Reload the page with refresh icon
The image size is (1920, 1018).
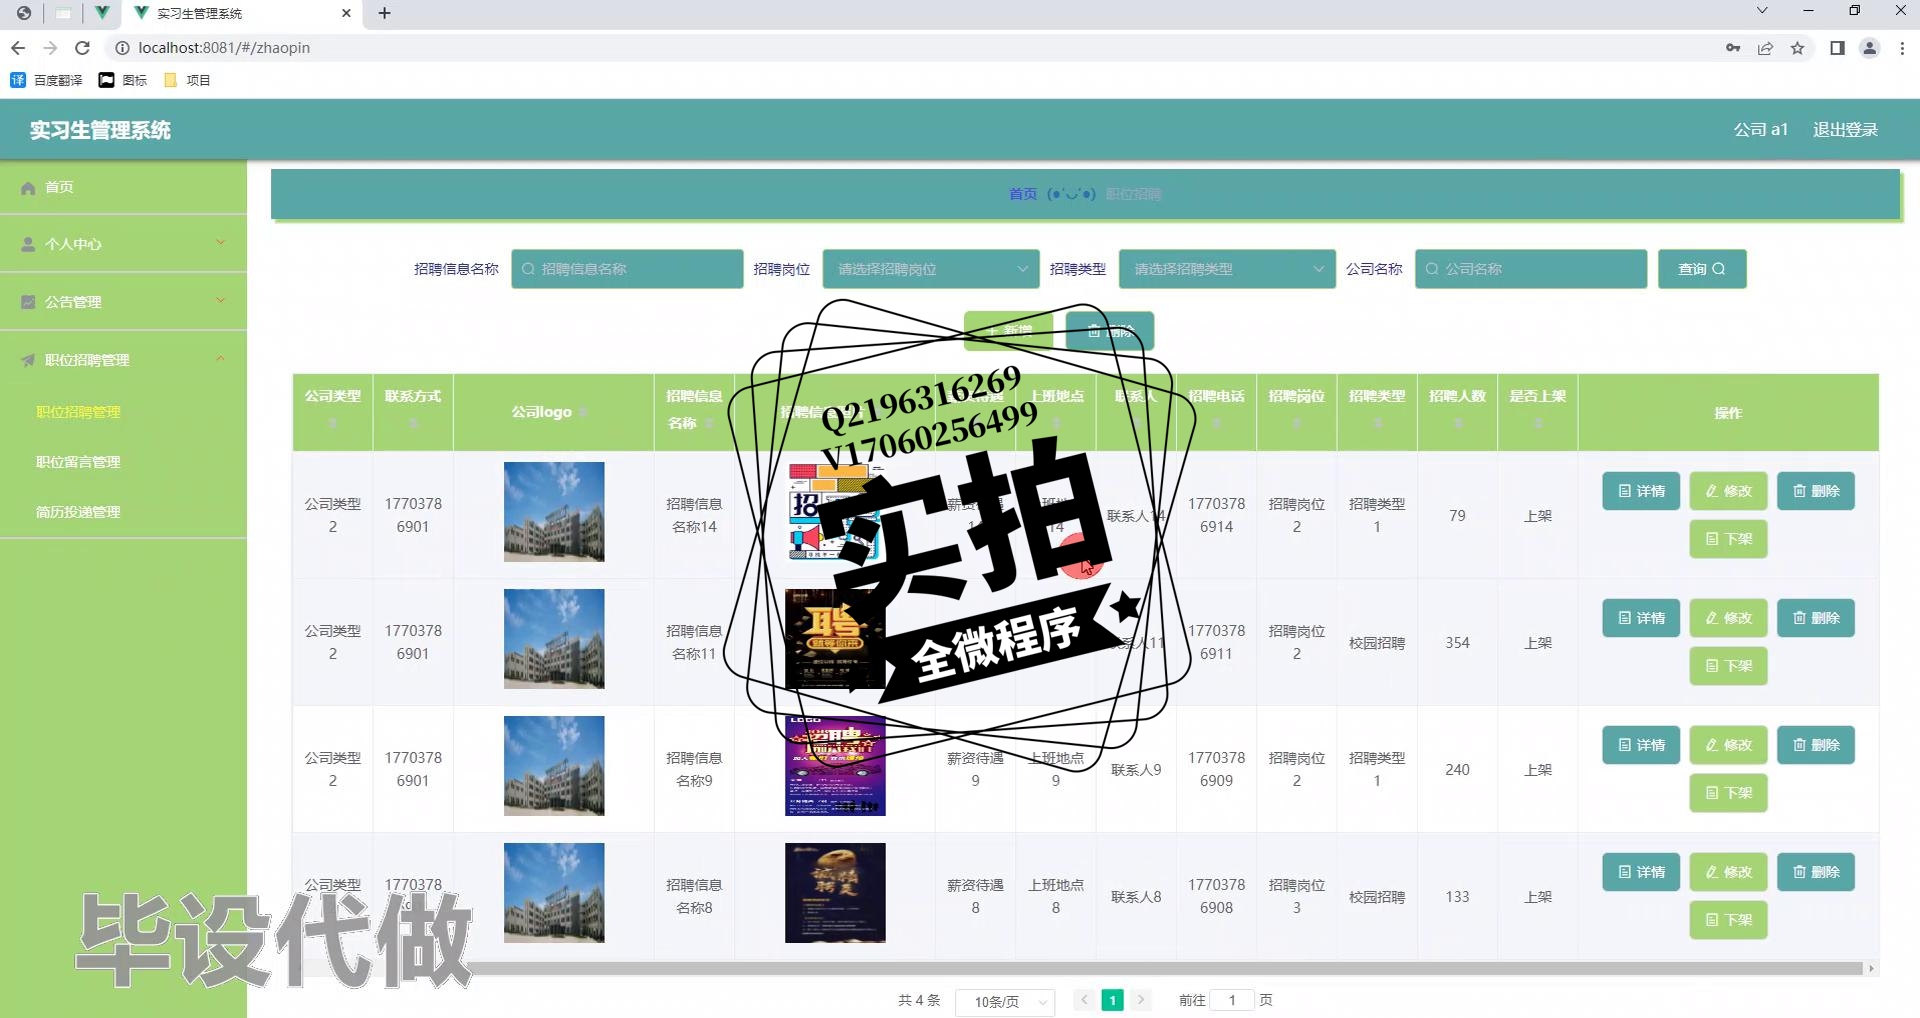point(83,48)
